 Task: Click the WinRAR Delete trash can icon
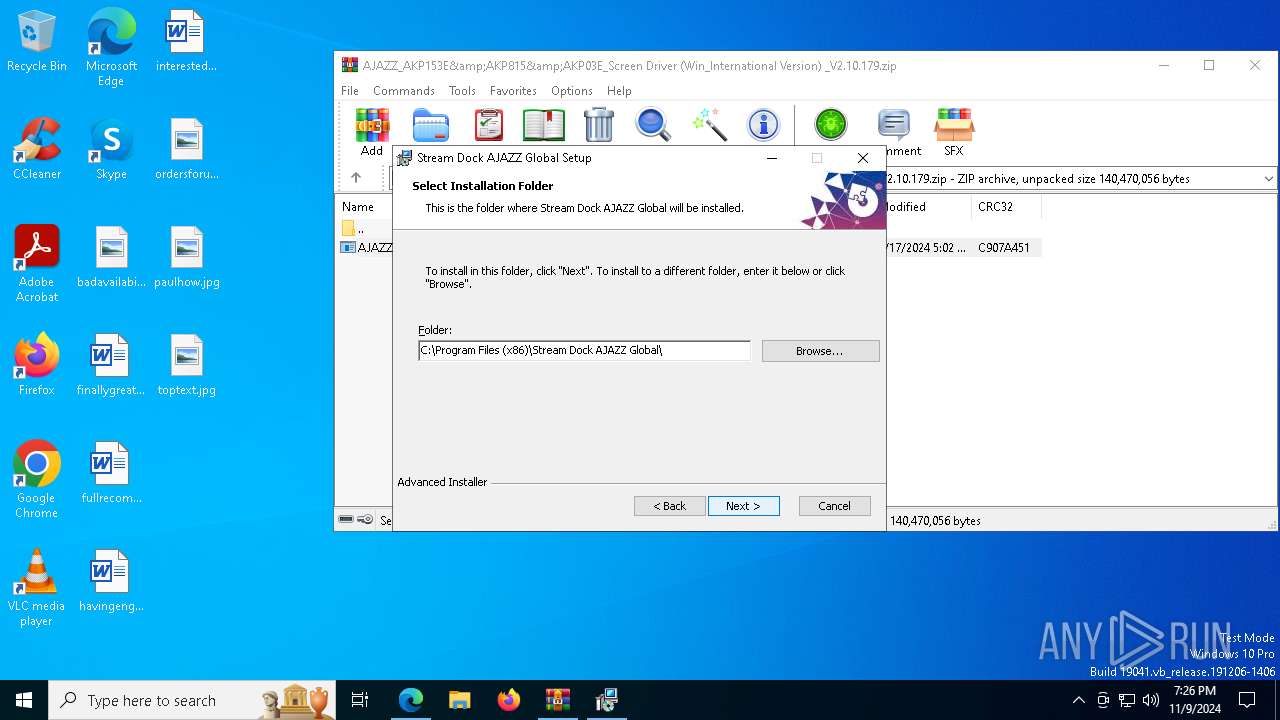pos(598,125)
